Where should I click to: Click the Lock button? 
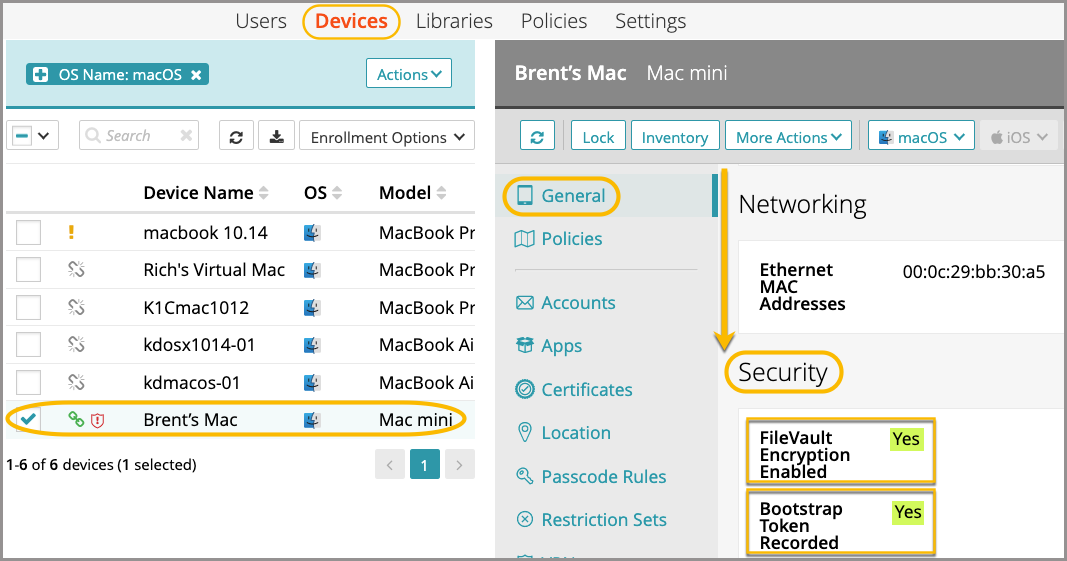pyautogui.click(x=598, y=137)
